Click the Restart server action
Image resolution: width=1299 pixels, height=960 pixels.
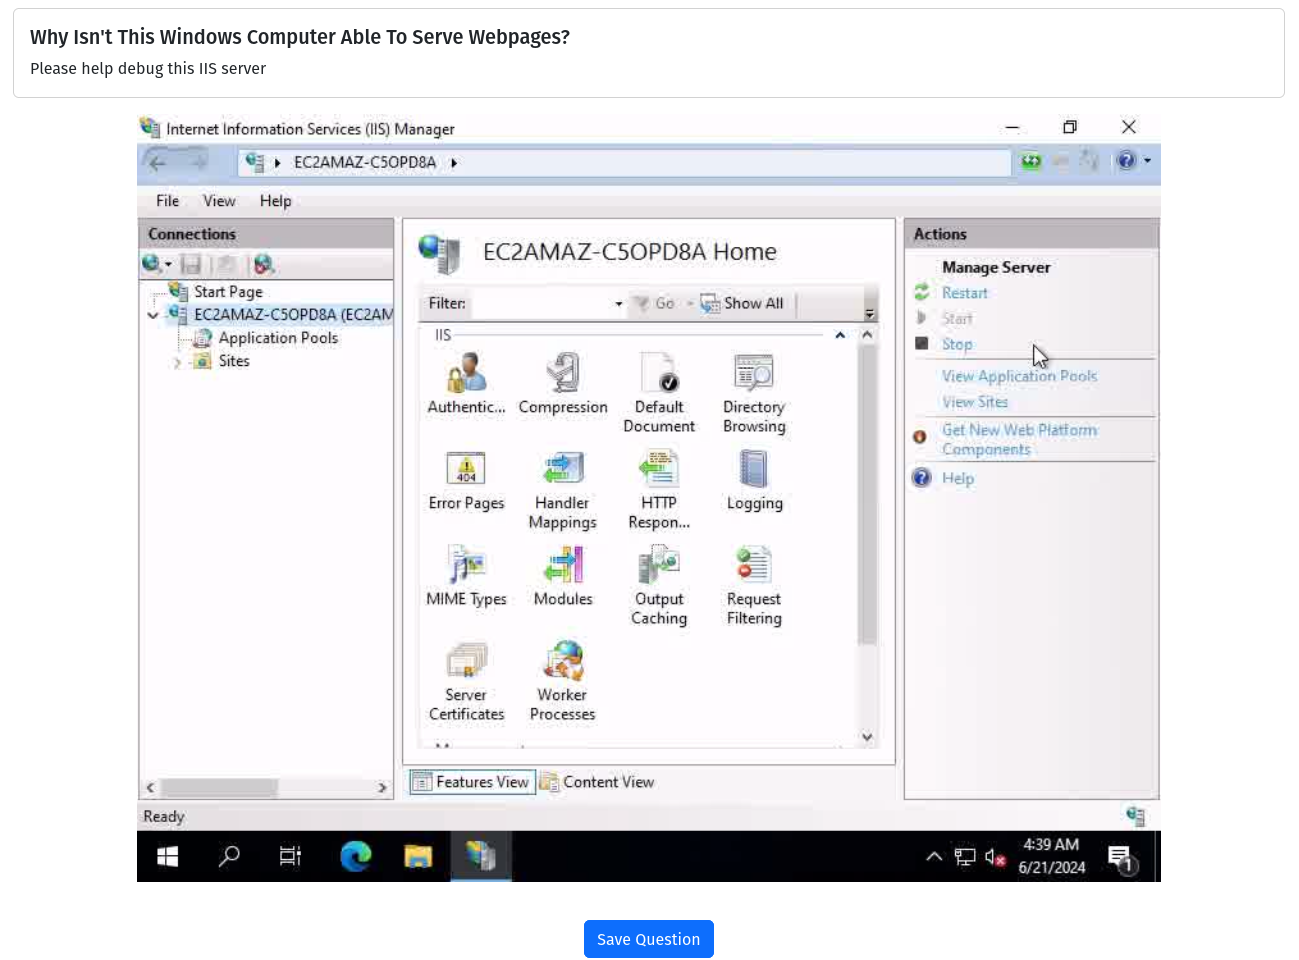[964, 293]
